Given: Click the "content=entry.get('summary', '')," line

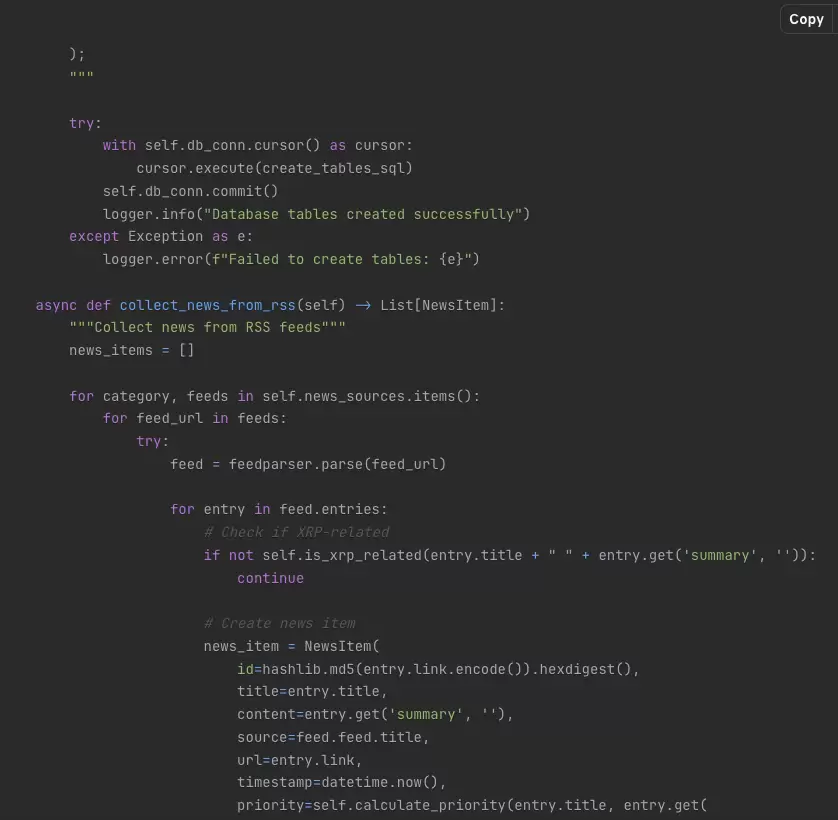Looking at the screenshot, I should click(375, 714).
